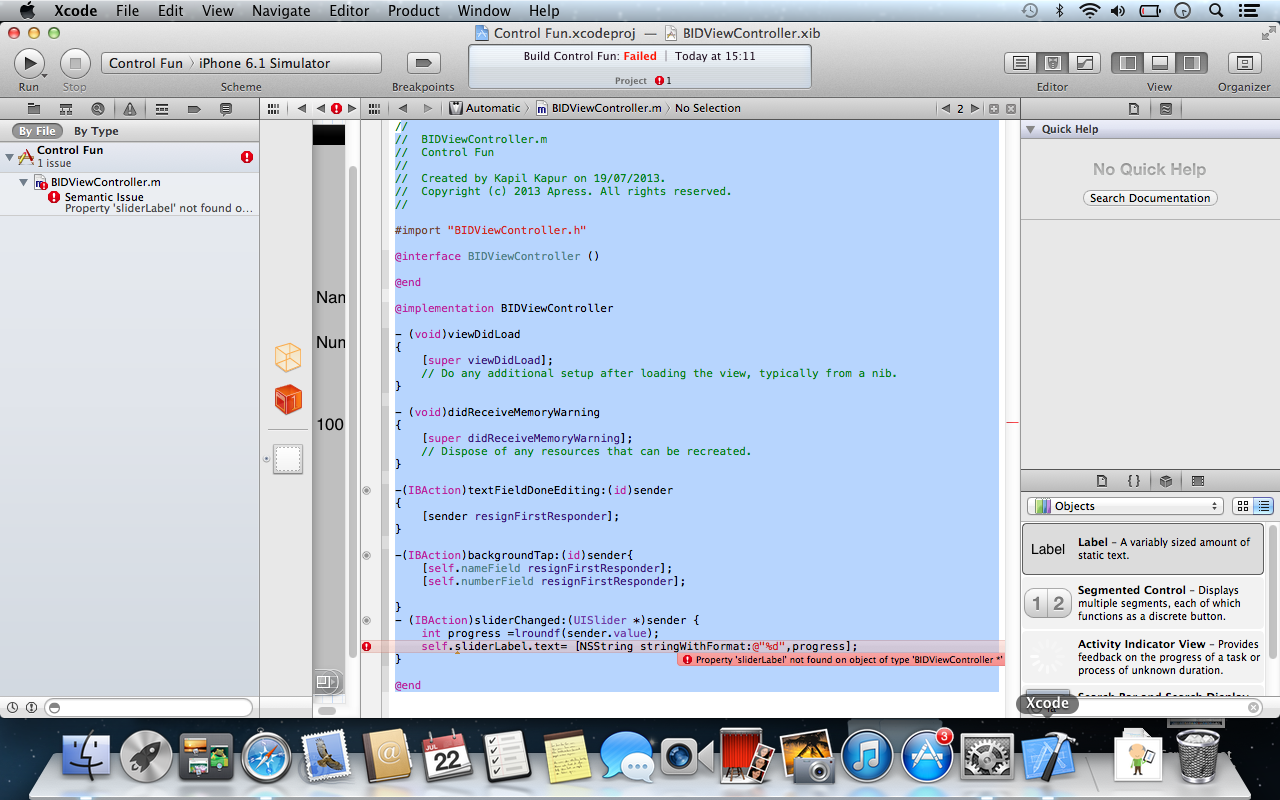
Task: Jump to the issue indicator in jump bar
Action: [x=336, y=108]
